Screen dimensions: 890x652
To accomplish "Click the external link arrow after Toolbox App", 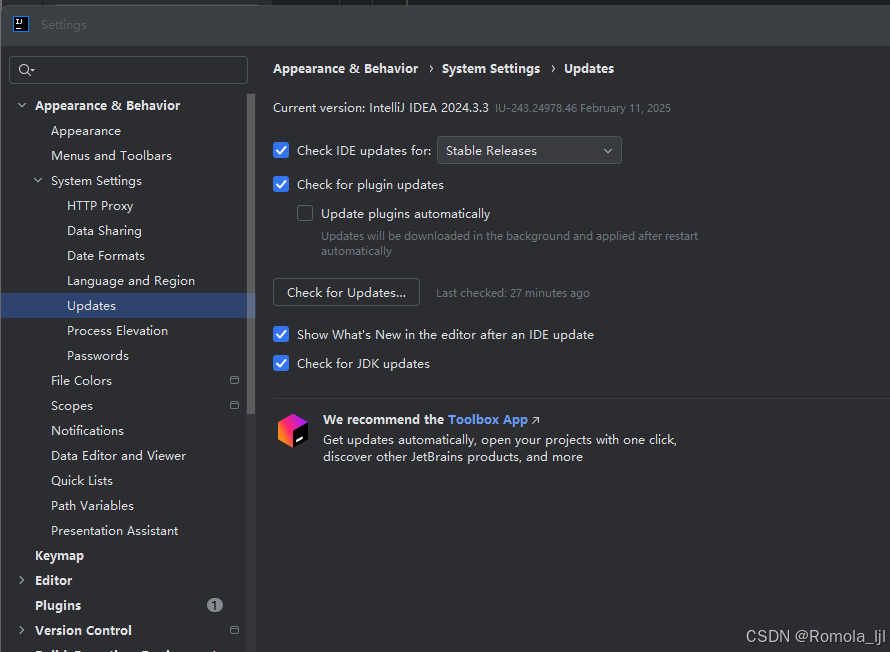I will (x=535, y=420).
